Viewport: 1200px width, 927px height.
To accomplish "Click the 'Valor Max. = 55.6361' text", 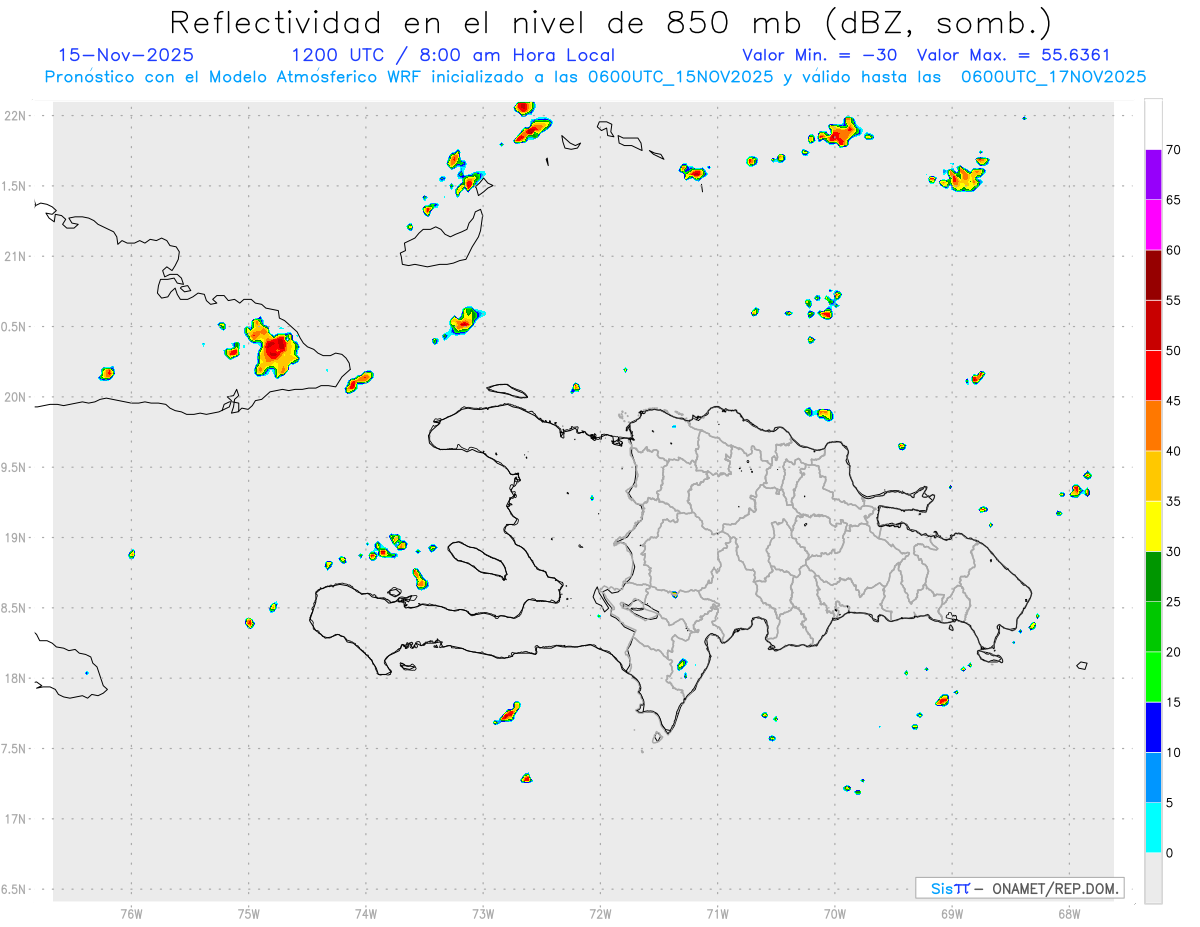I will [1014, 55].
